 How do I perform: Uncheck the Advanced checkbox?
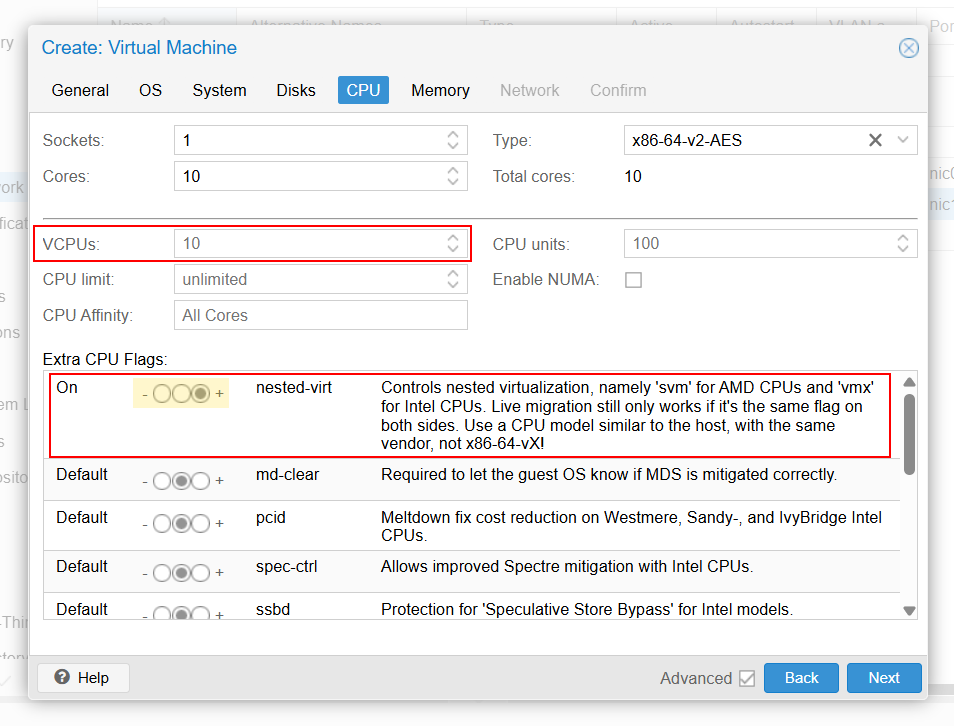point(747,678)
